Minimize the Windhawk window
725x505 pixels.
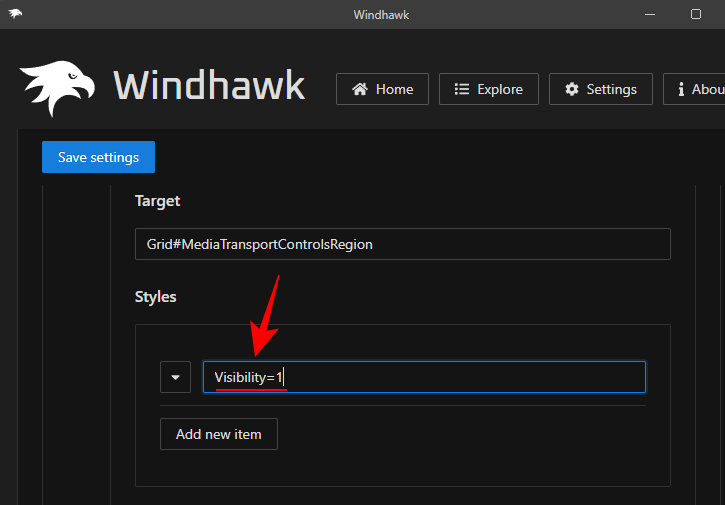[650, 14]
